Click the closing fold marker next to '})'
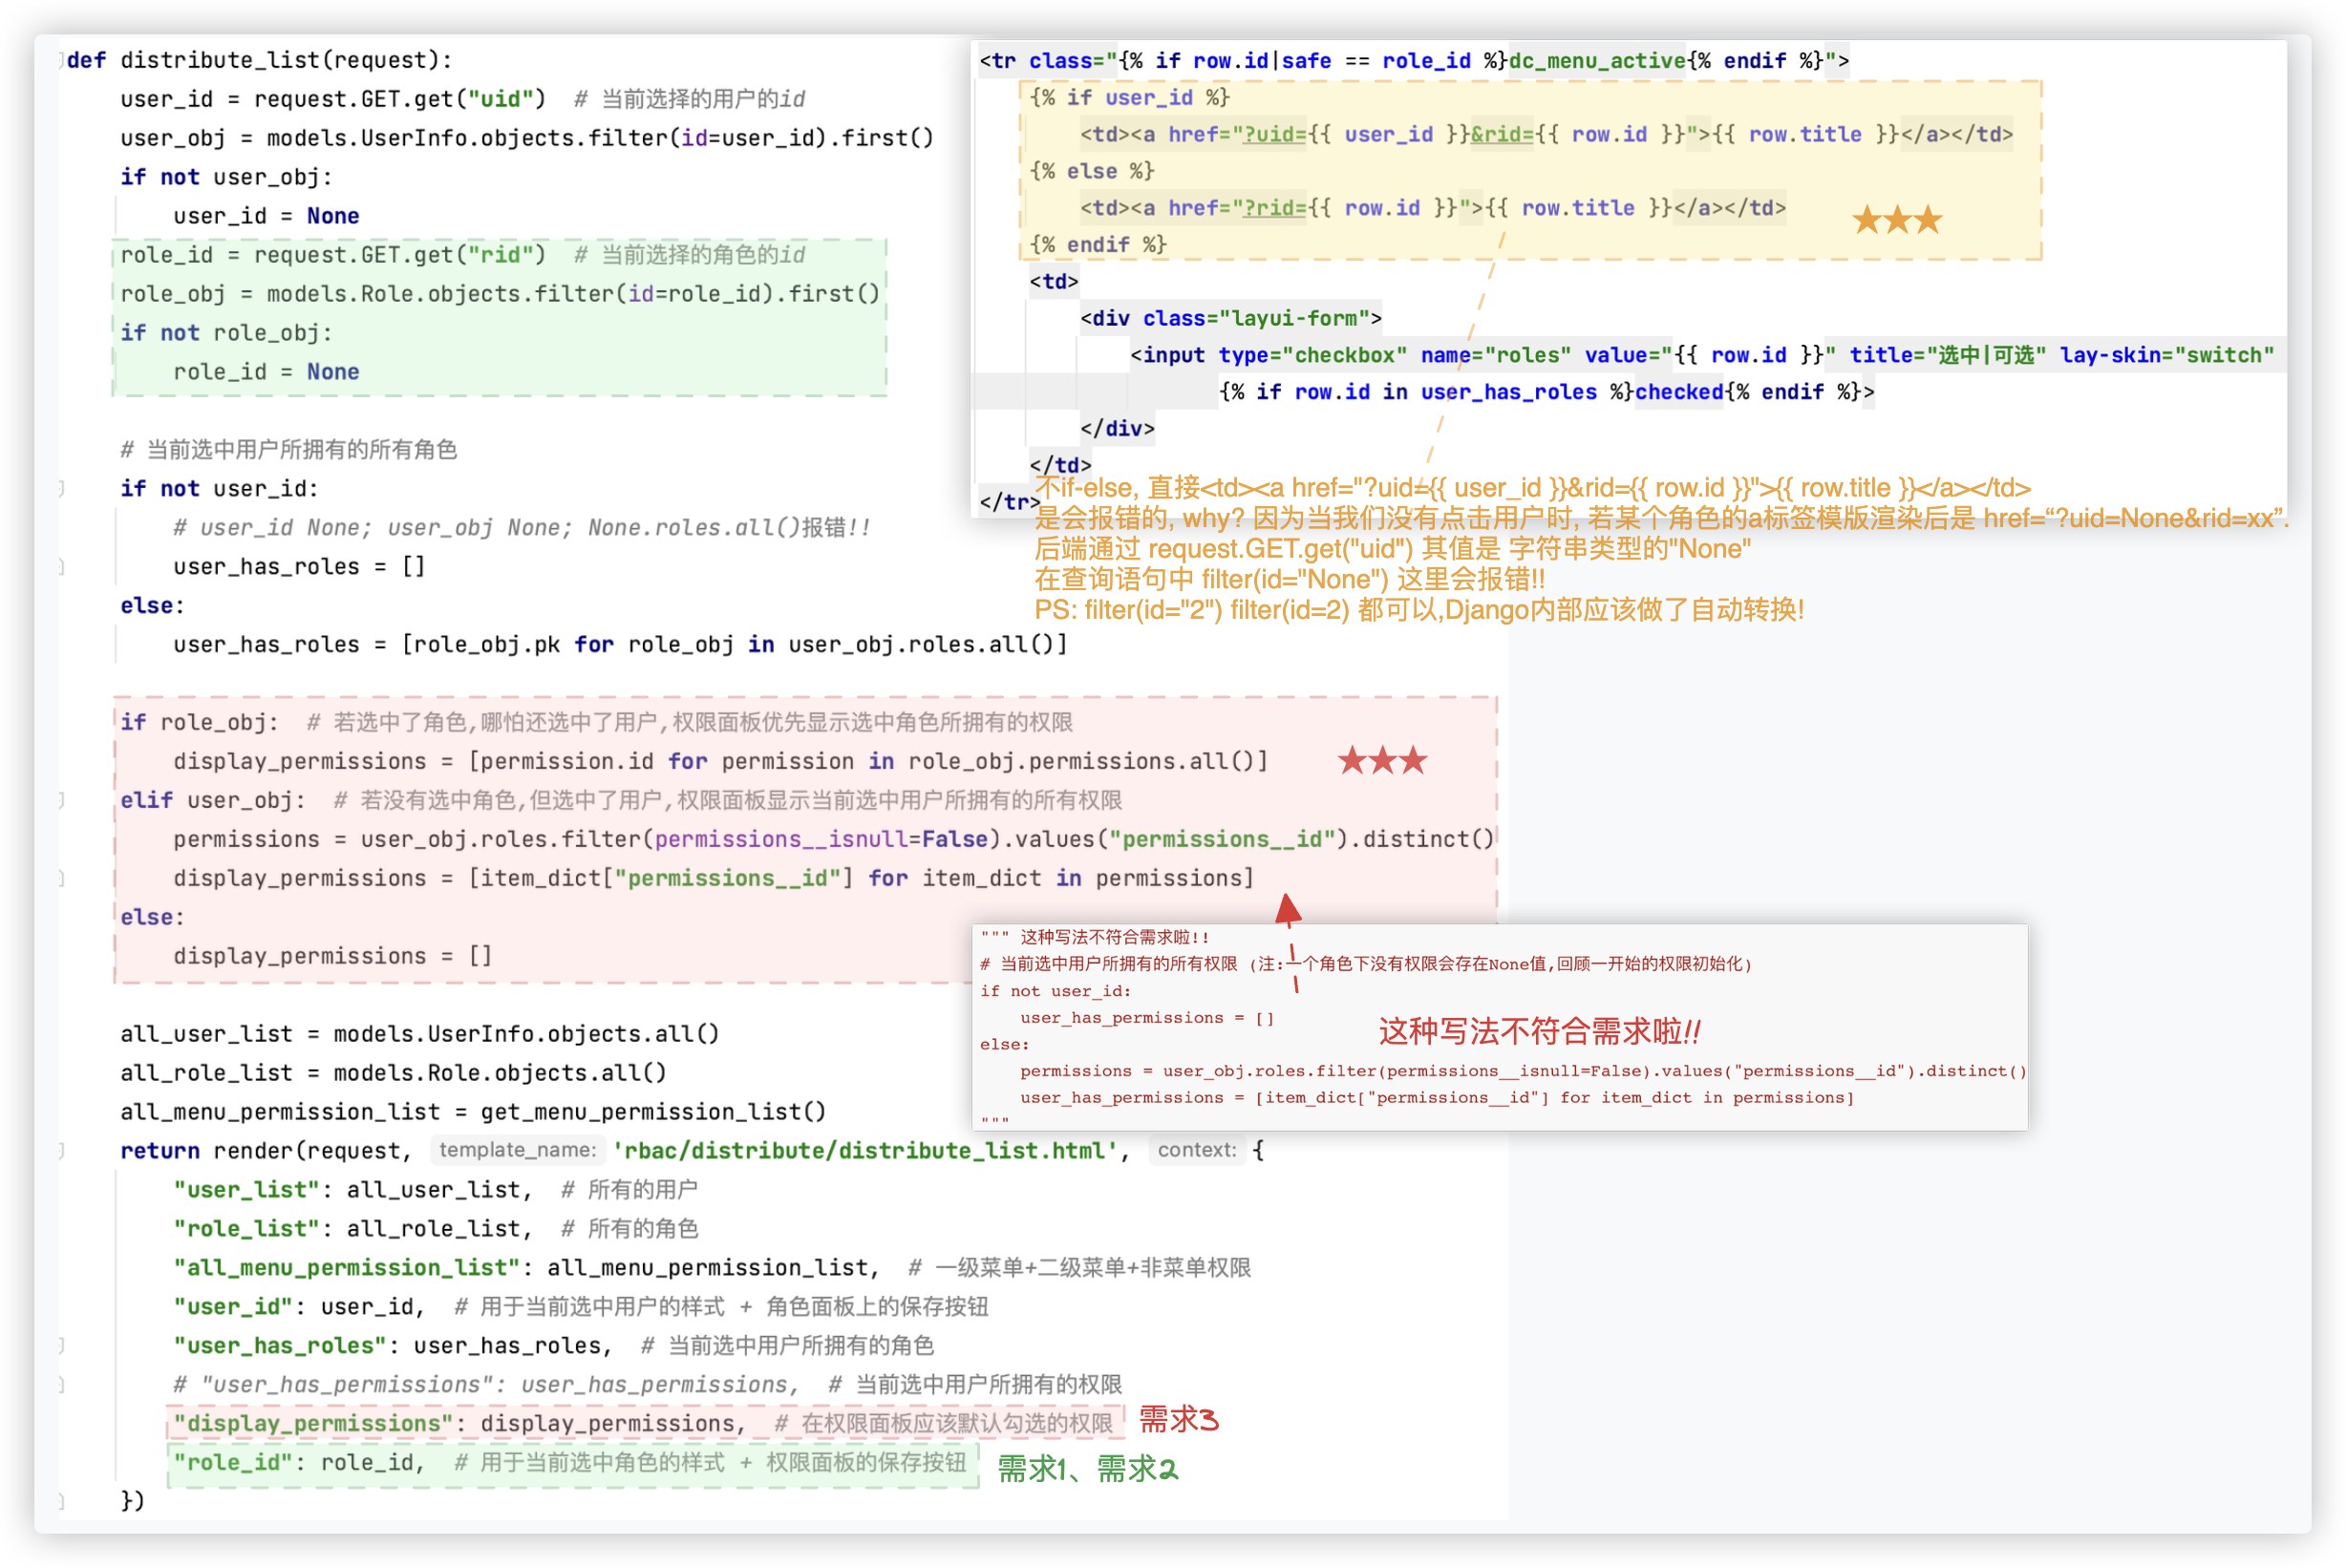Viewport: 2346px width, 1568px height. [62, 1500]
